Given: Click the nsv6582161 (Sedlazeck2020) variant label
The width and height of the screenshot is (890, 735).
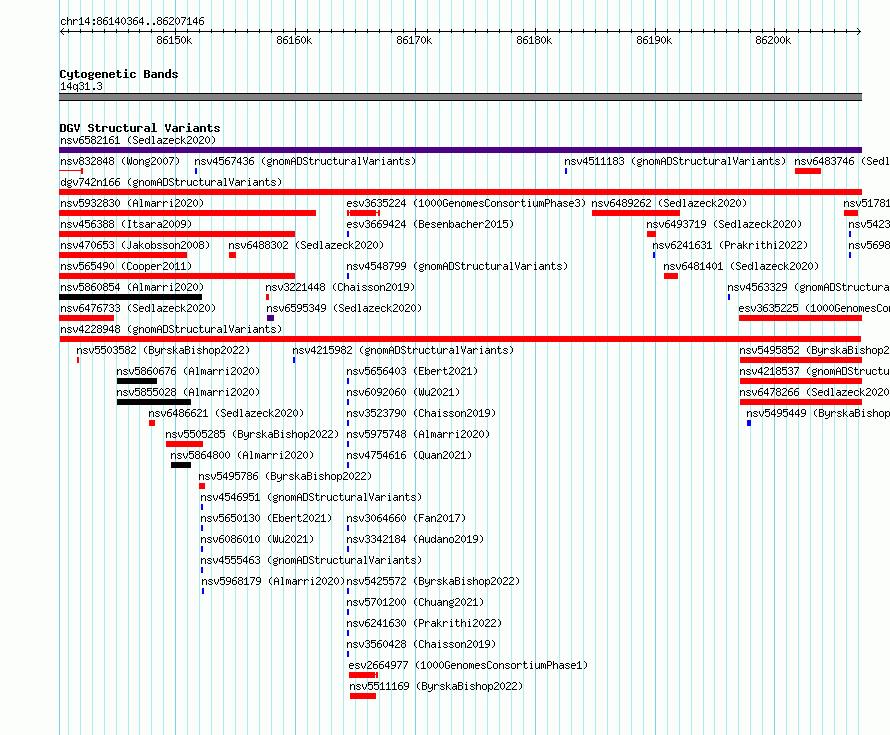Looking at the screenshot, I should coord(138,140).
